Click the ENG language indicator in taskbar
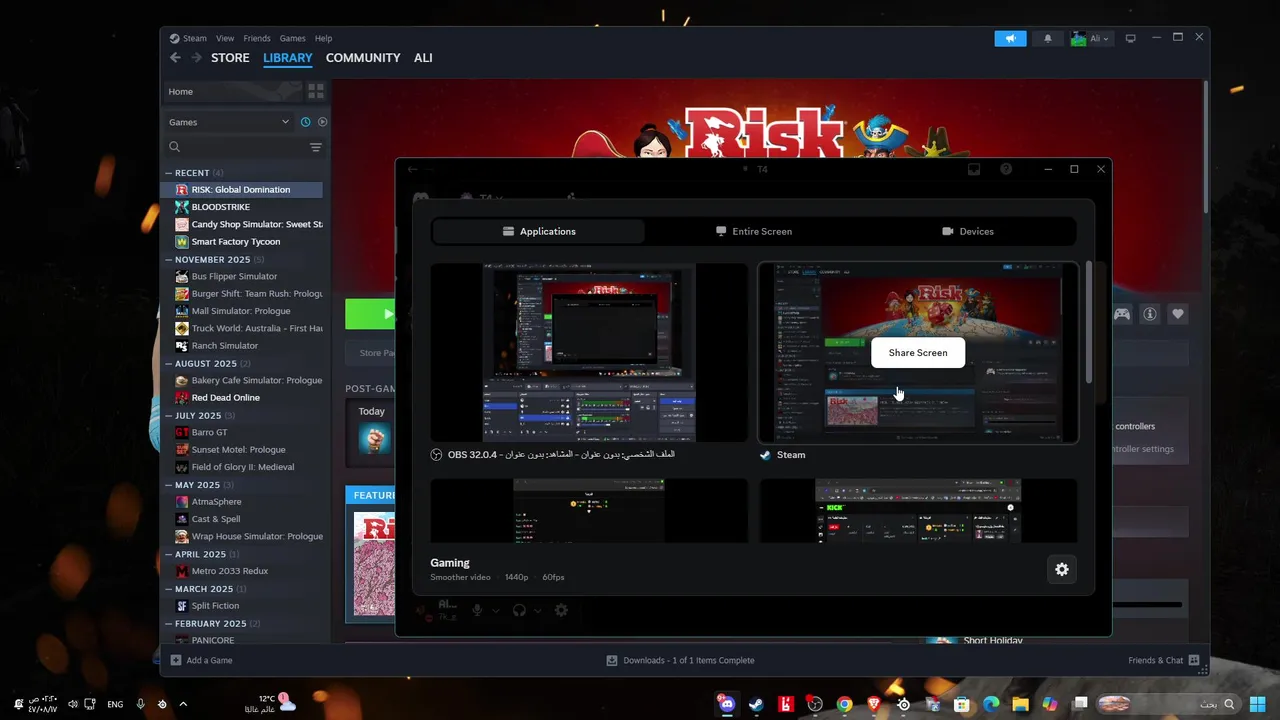The width and height of the screenshot is (1280, 720). click(x=115, y=704)
